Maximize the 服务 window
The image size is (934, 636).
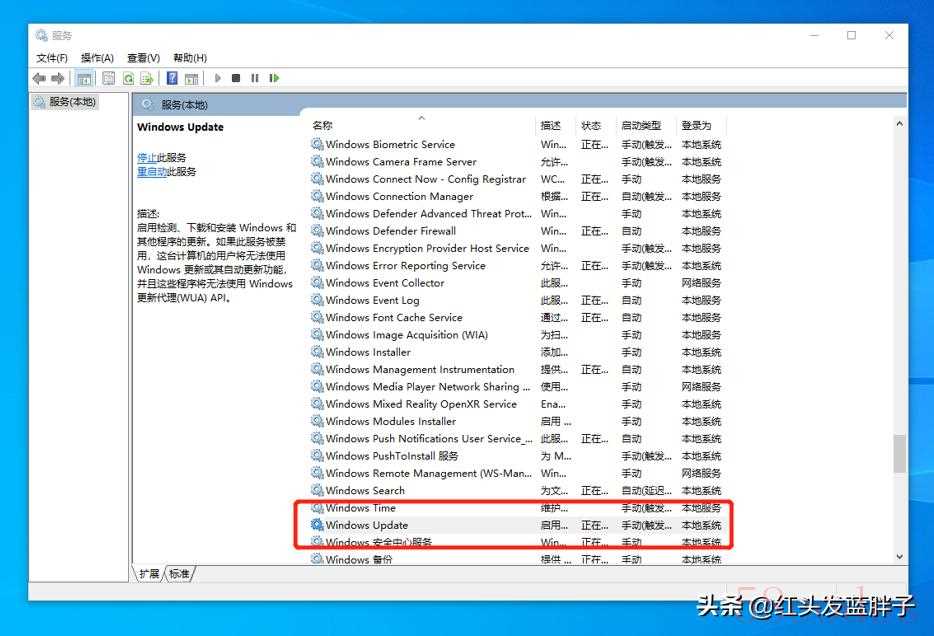[x=851, y=35]
